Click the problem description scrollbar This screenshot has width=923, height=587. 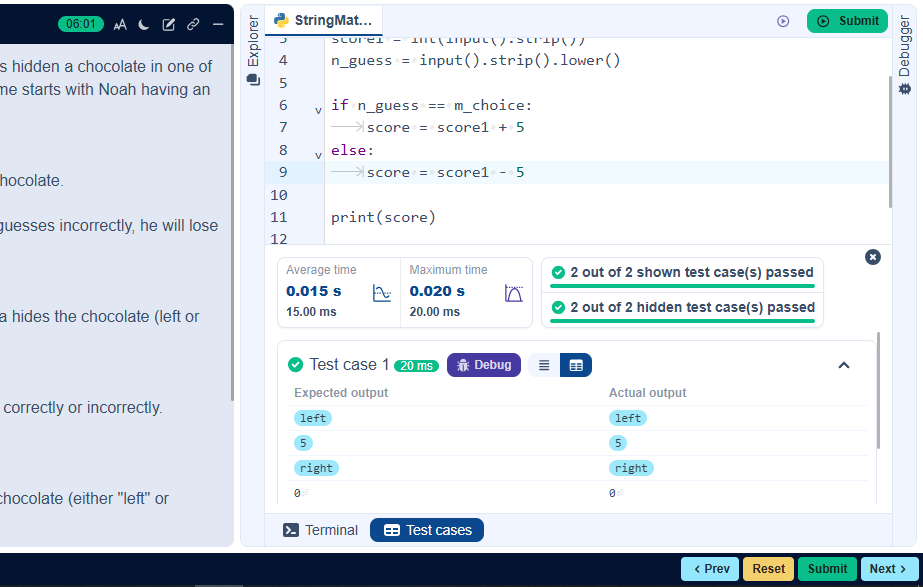click(x=233, y=224)
